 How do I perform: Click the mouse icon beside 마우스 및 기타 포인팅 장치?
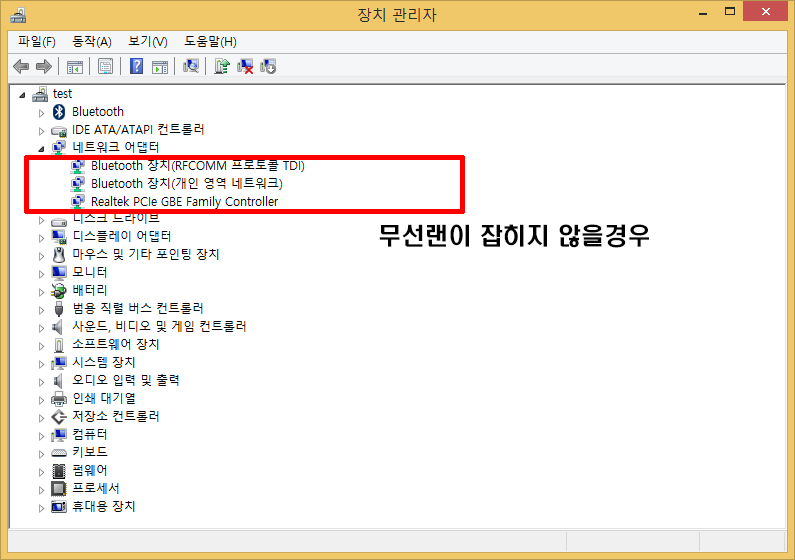pos(59,254)
